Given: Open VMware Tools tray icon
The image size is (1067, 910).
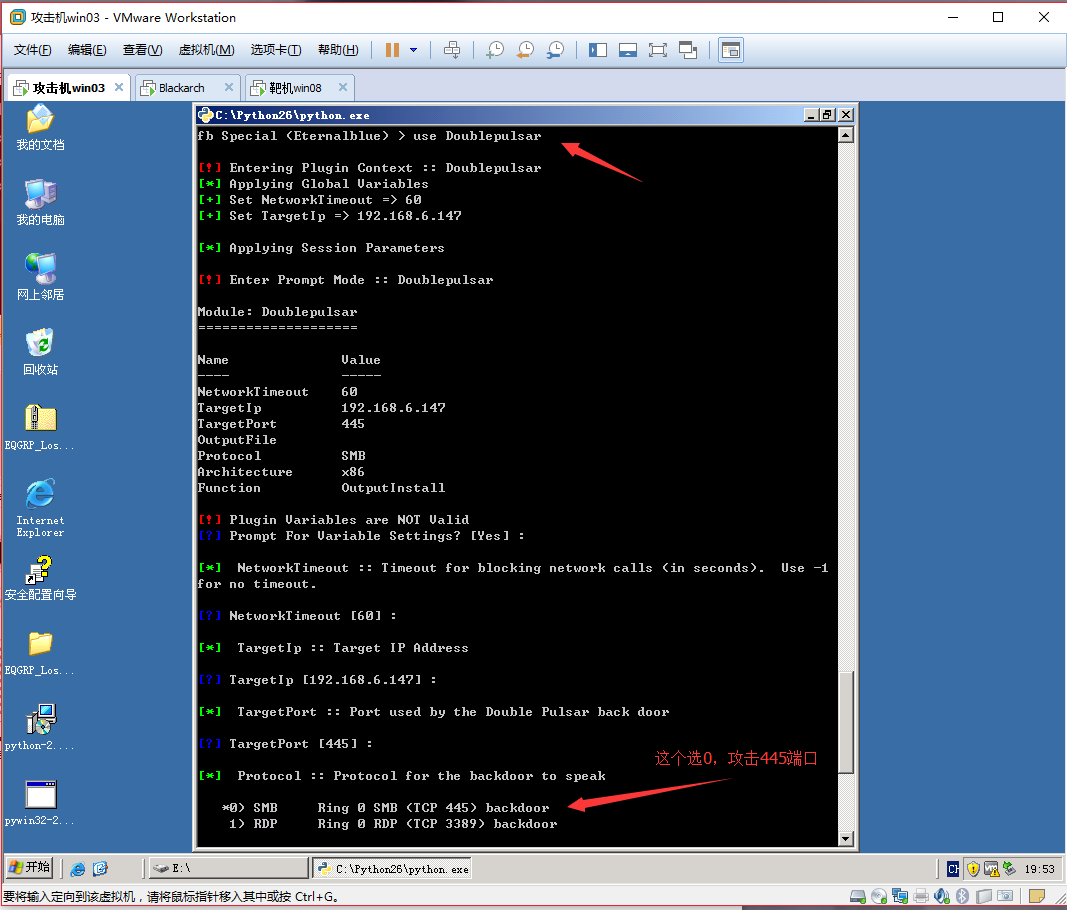Looking at the screenshot, I should (x=991, y=869).
